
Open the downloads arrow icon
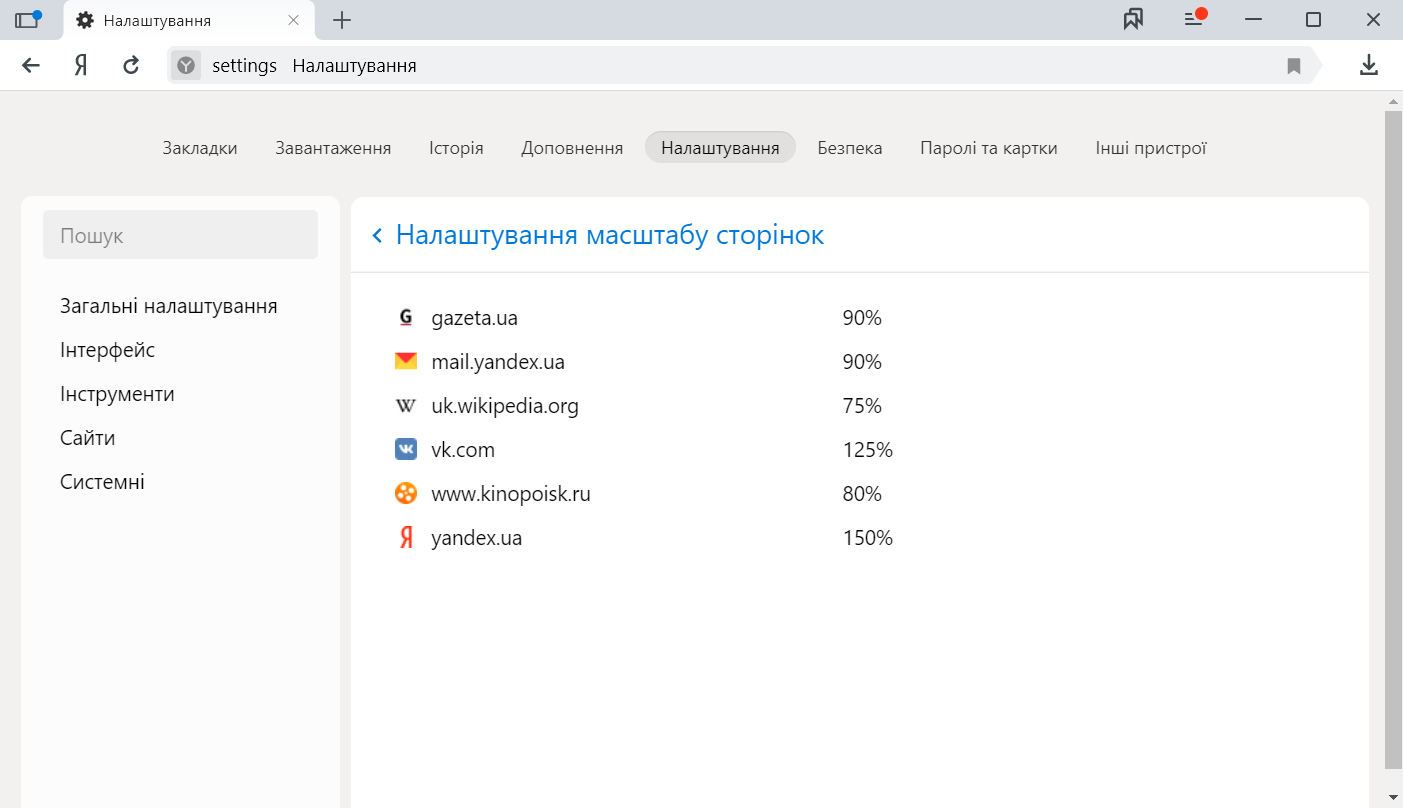[x=1369, y=66]
